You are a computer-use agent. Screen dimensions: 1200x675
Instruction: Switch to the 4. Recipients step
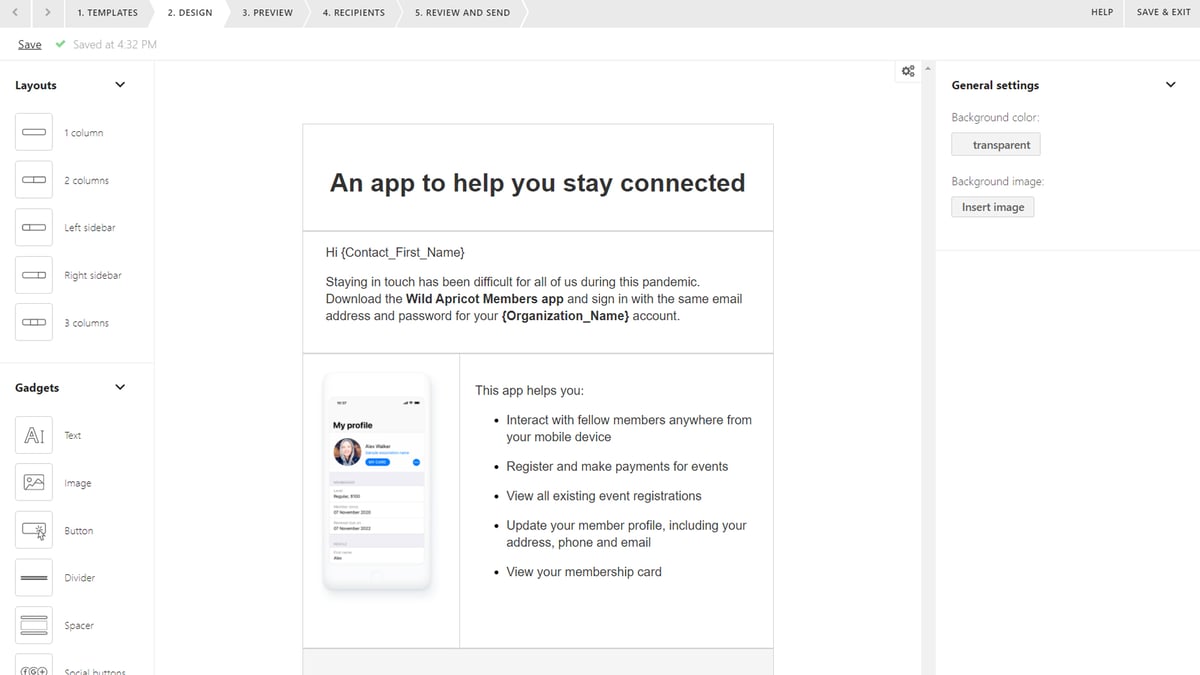(353, 13)
